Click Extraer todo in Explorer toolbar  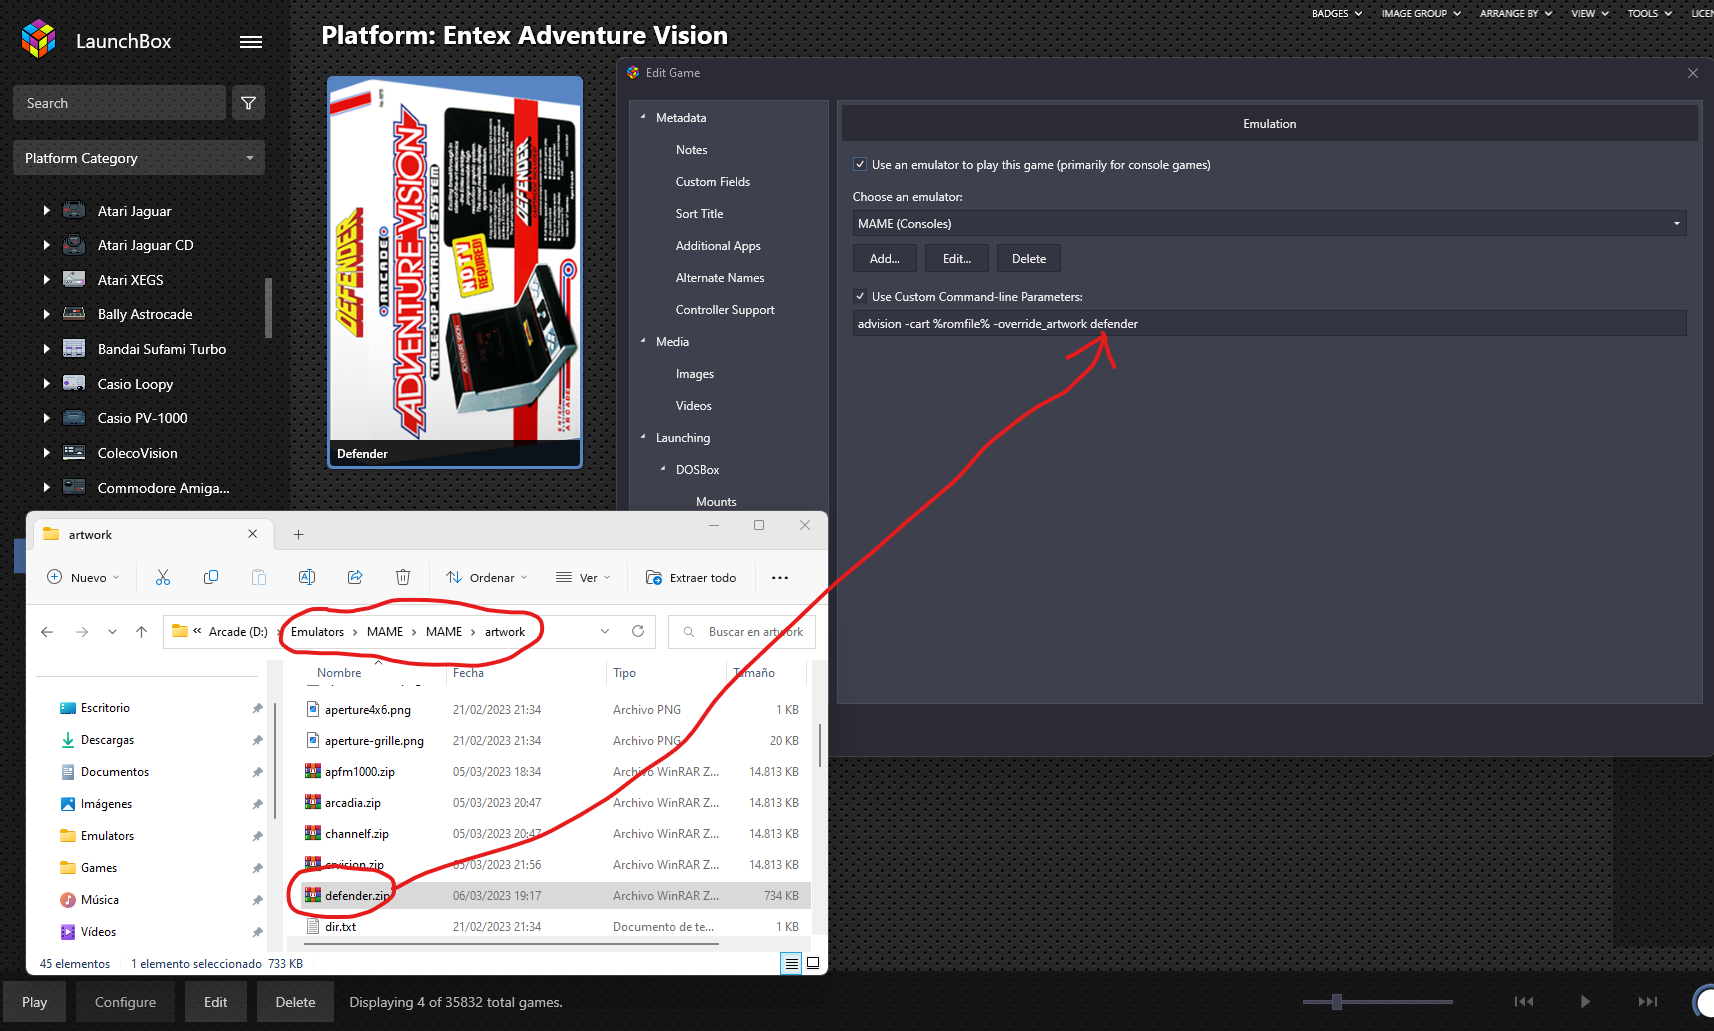coord(692,577)
